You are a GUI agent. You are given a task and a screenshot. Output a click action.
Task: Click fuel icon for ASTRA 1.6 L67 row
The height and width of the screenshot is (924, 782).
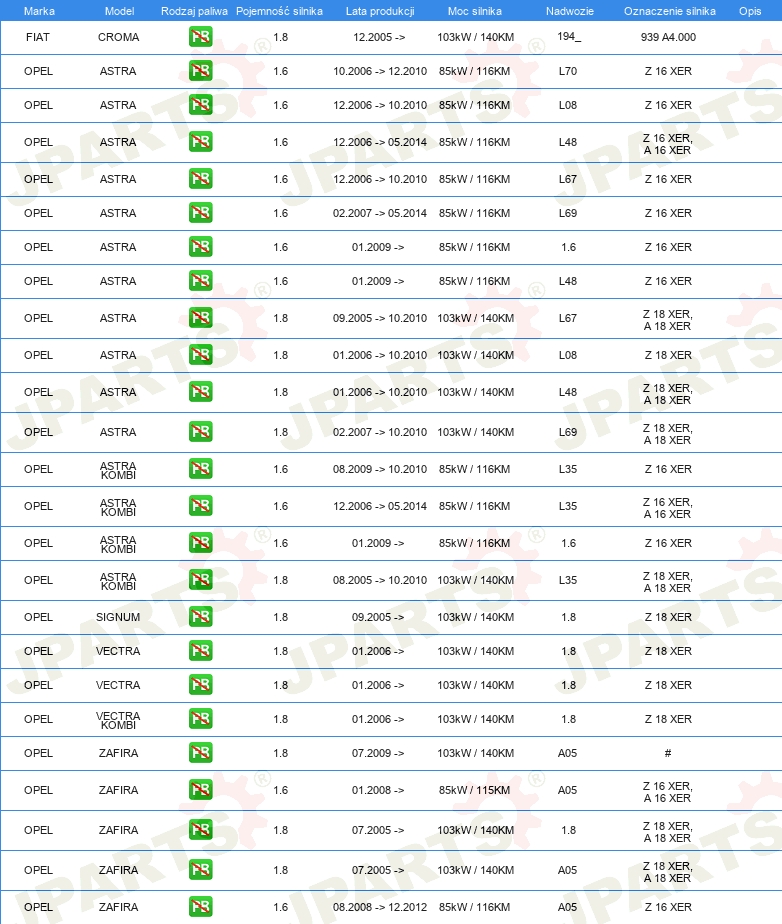pos(200,179)
